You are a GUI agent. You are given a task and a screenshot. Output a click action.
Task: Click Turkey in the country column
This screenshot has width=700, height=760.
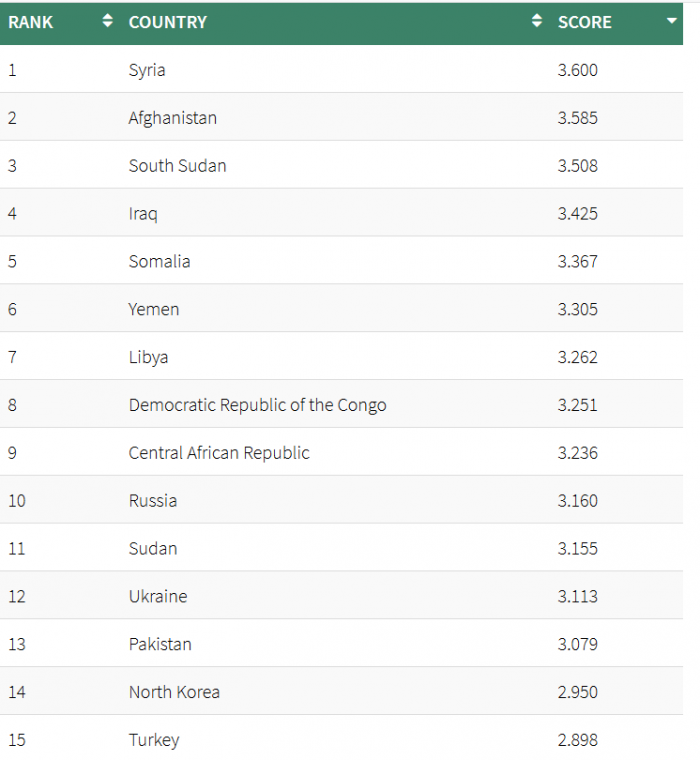click(154, 740)
